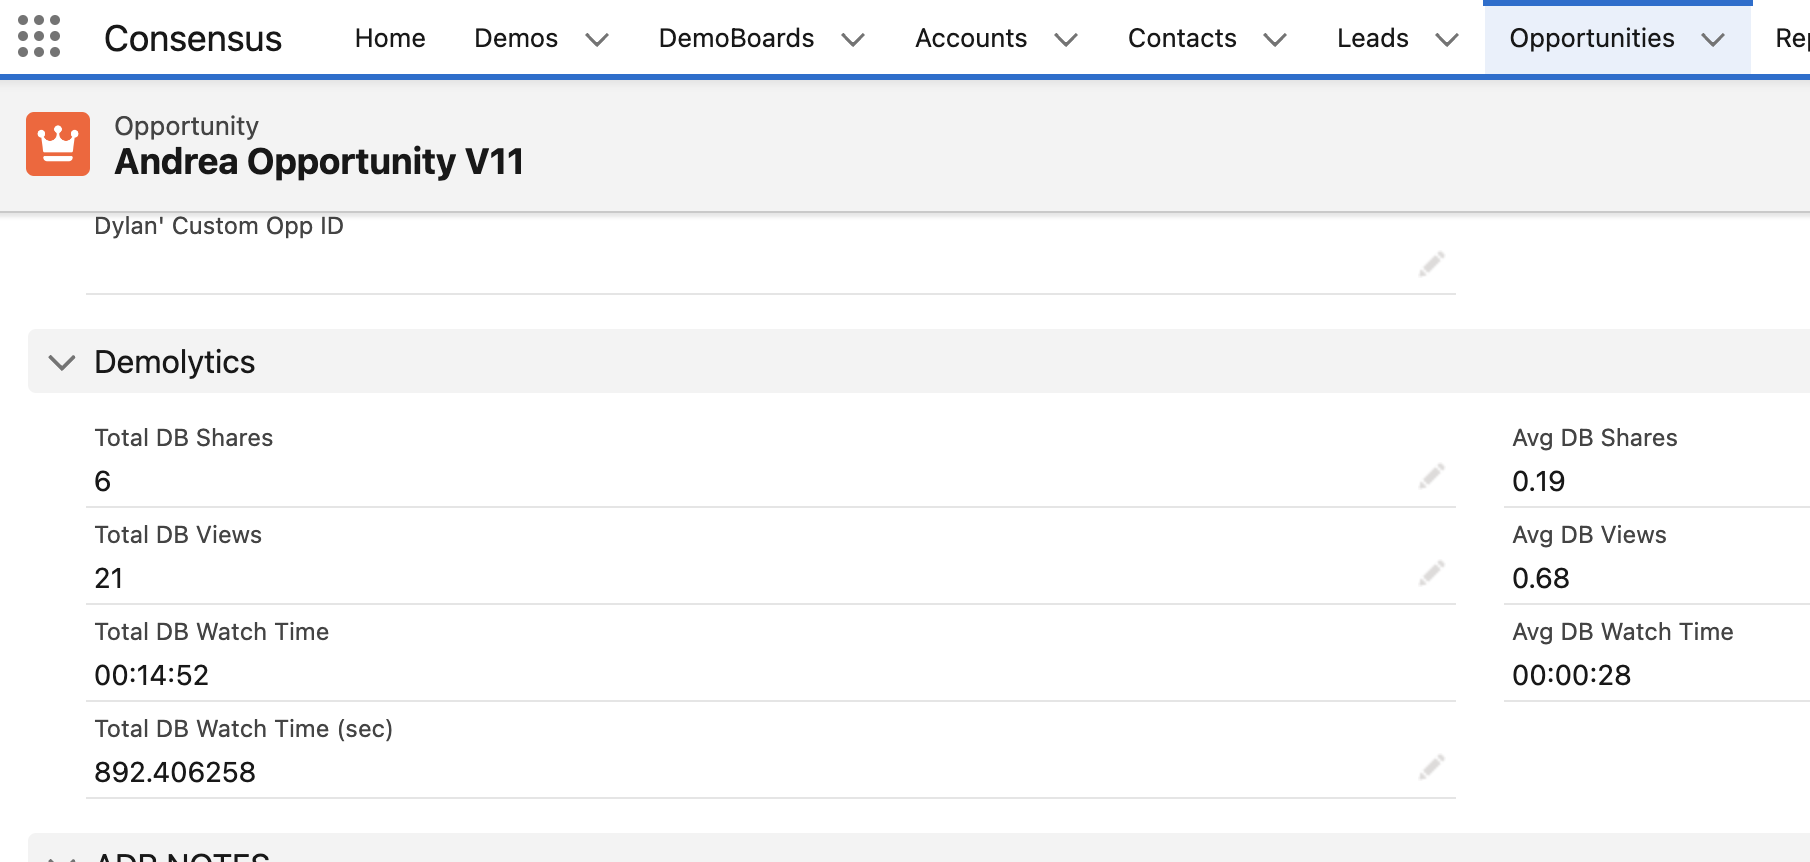Open the App Launcher grid icon
Screen dimensions: 1810x862
pos(39,37)
